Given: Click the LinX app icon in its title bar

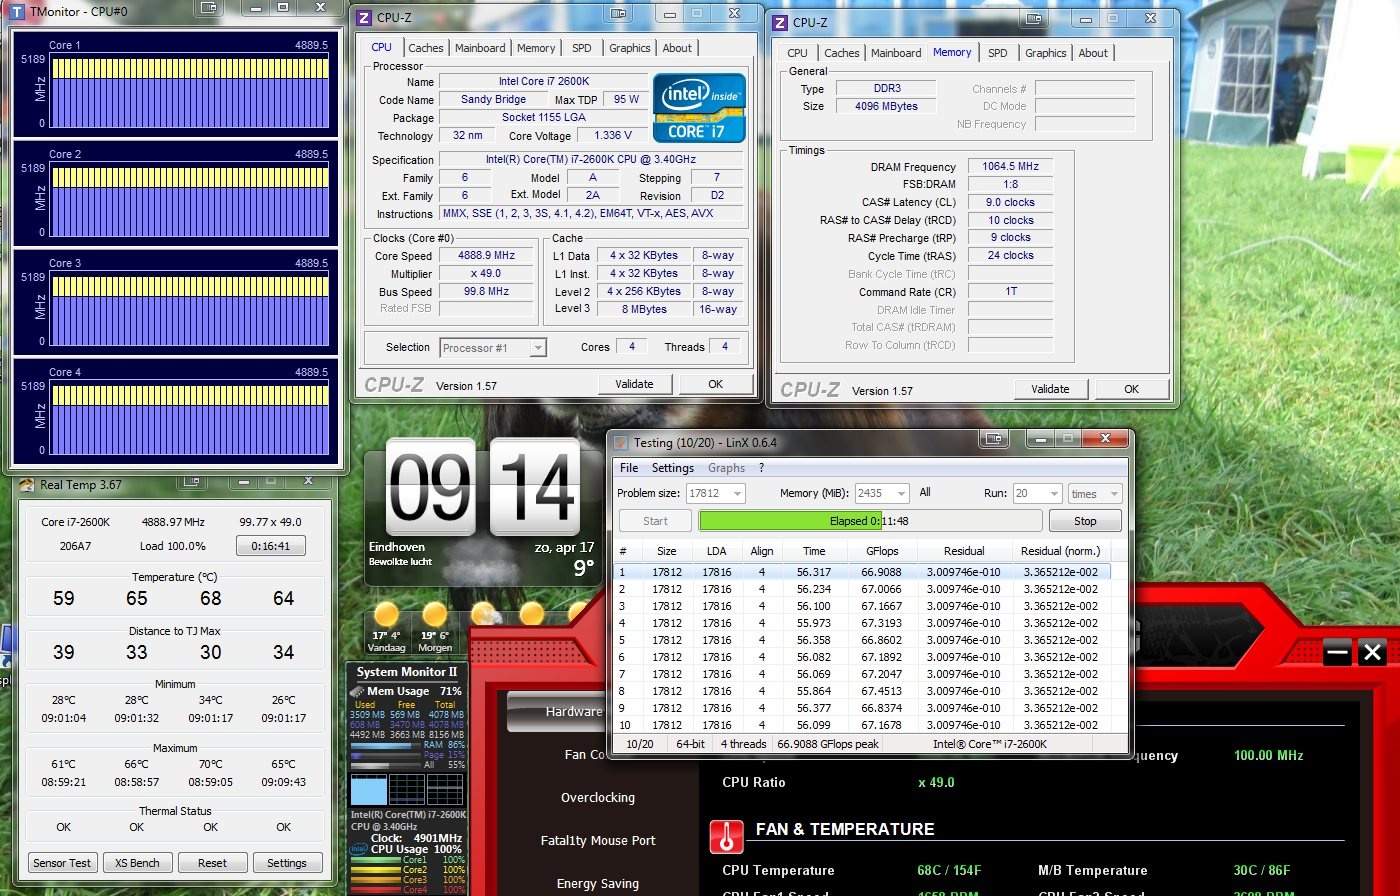Looking at the screenshot, I should (x=621, y=442).
